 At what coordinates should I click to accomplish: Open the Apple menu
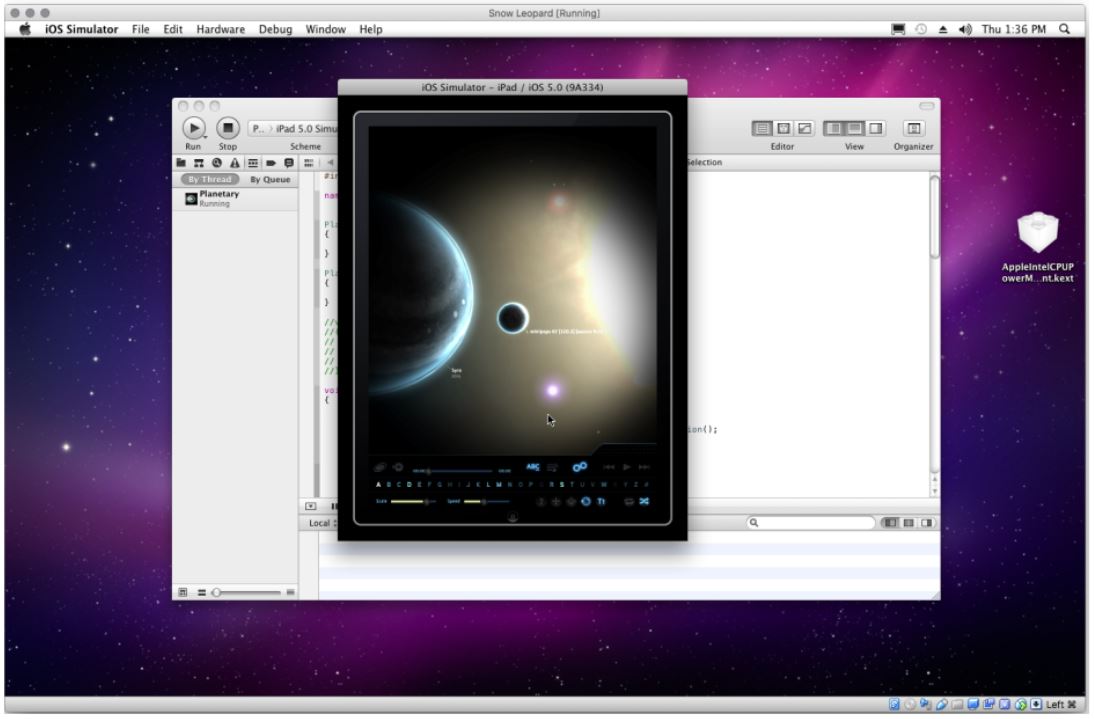[25, 29]
